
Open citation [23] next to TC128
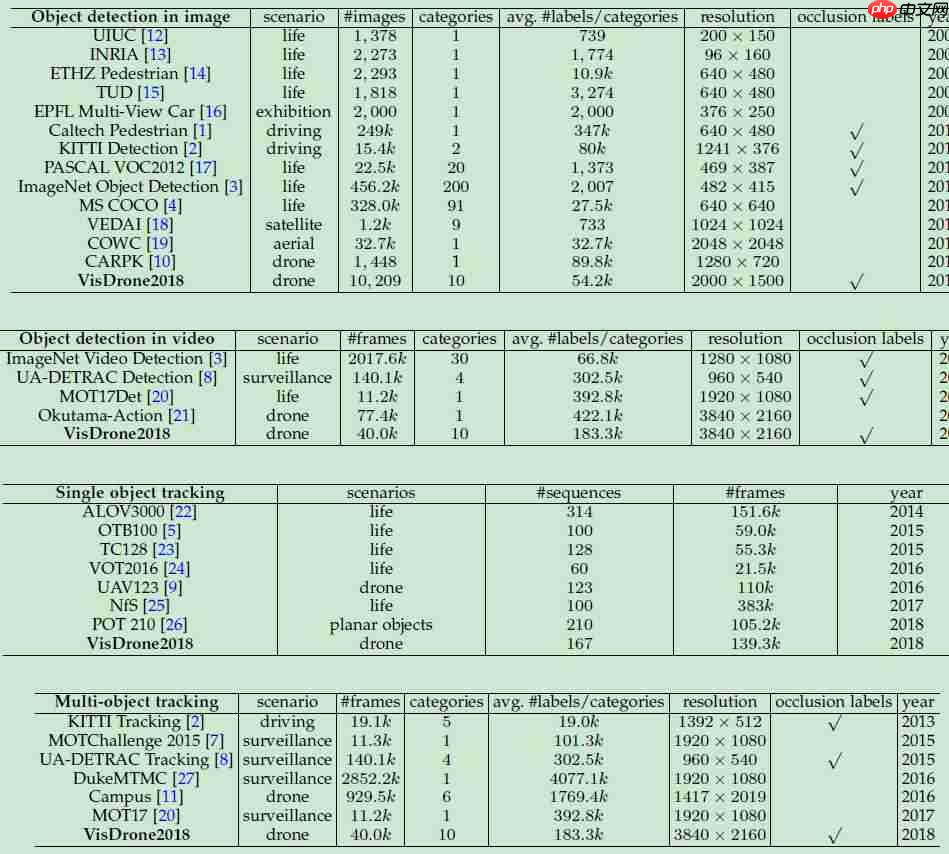click(166, 550)
